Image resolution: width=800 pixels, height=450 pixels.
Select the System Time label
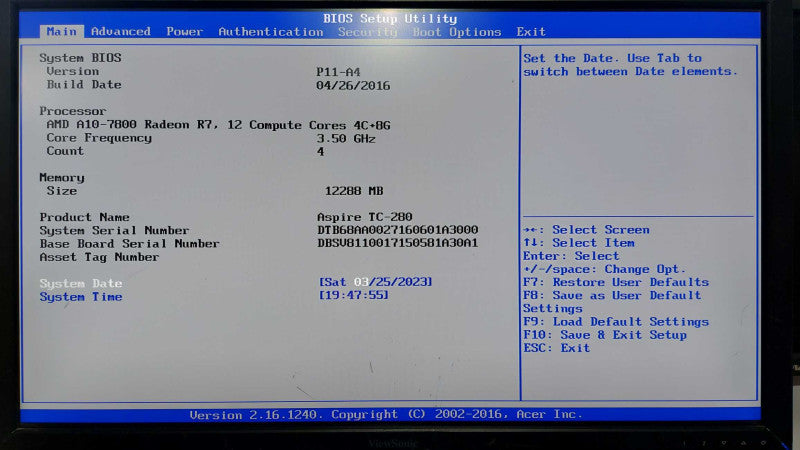tap(81, 296)
